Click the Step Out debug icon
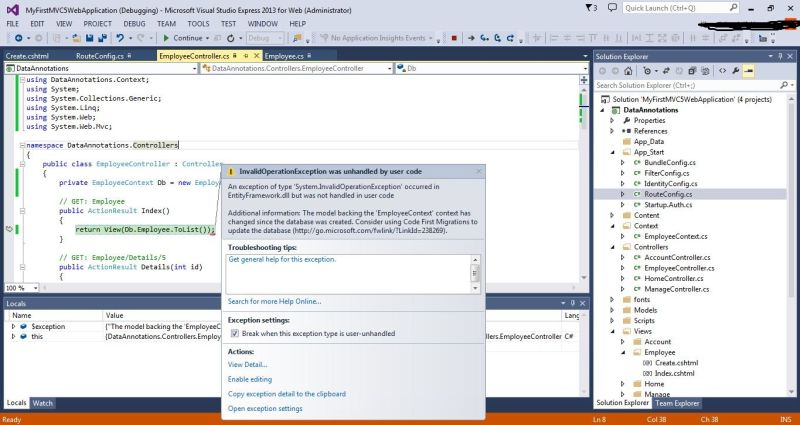Image resolution: width=800 pixels, height=425 pixels. coord(510,38)
